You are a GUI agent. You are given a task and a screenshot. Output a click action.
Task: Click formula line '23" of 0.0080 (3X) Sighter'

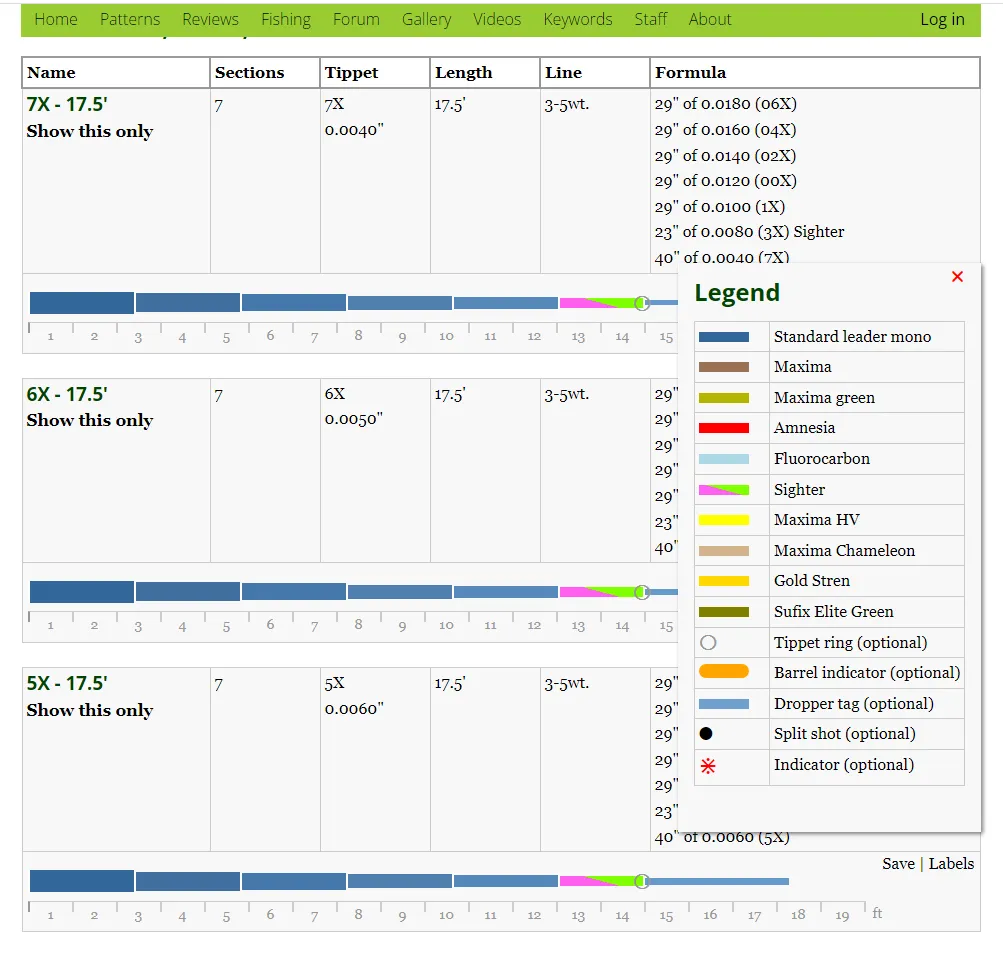click(x=749, y=232)
